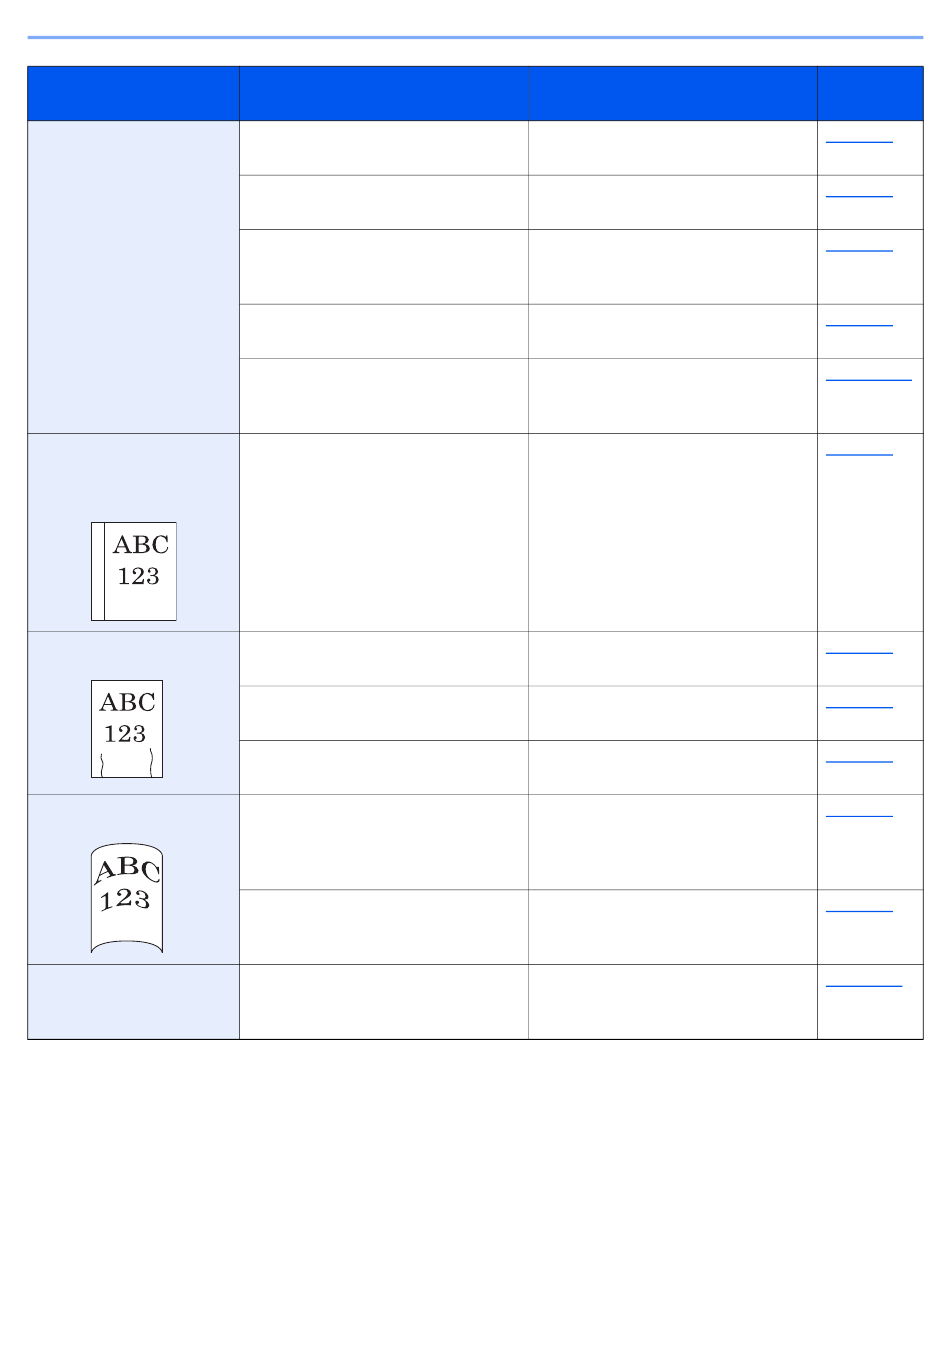The image size is (950, 1370).
Task: Open the reference link in the second table row
Action: click(859, 195)
